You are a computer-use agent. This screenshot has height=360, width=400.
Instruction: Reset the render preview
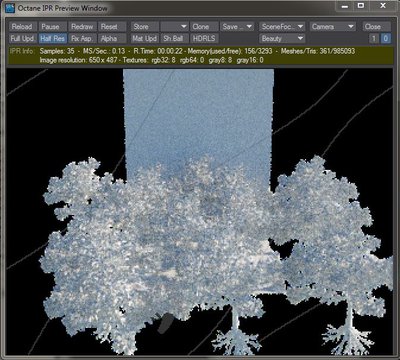tap(112, 27)
